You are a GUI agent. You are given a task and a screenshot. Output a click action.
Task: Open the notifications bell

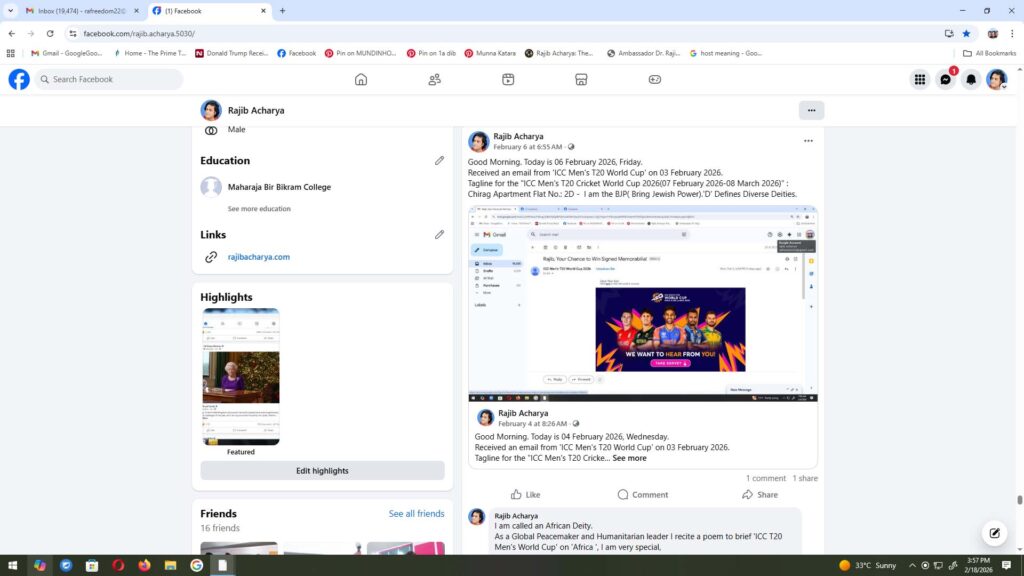coord(970,80)
